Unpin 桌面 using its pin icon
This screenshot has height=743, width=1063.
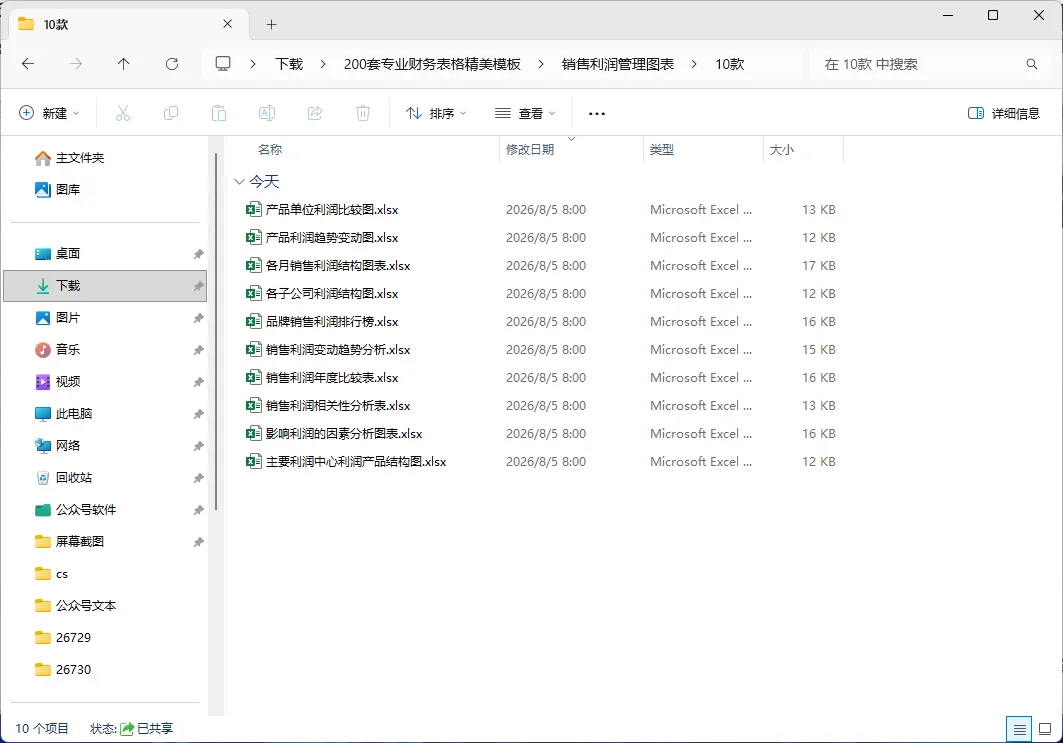click(198, 254)
